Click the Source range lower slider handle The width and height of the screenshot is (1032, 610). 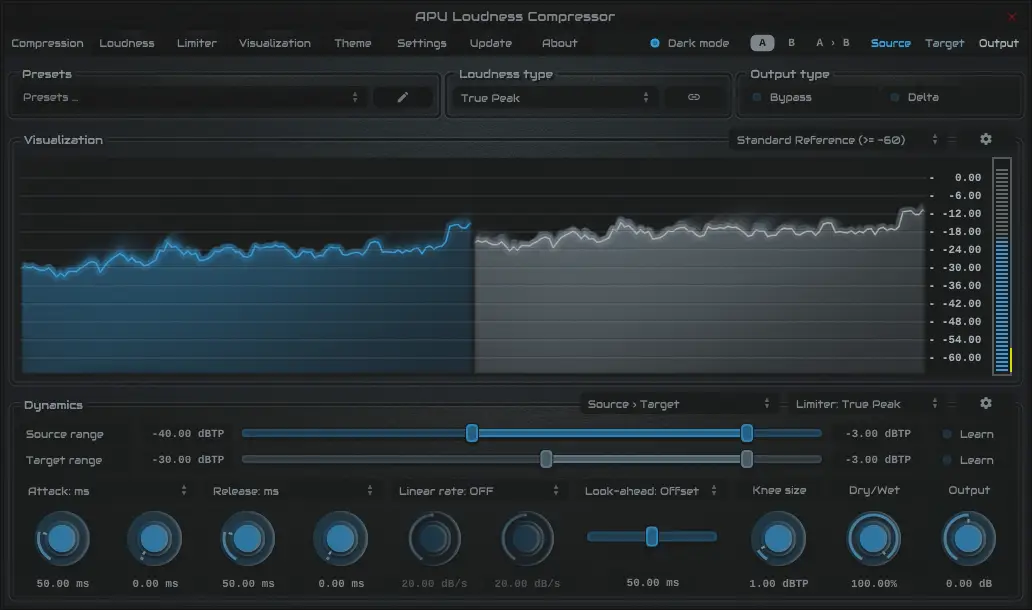(472, 433)
